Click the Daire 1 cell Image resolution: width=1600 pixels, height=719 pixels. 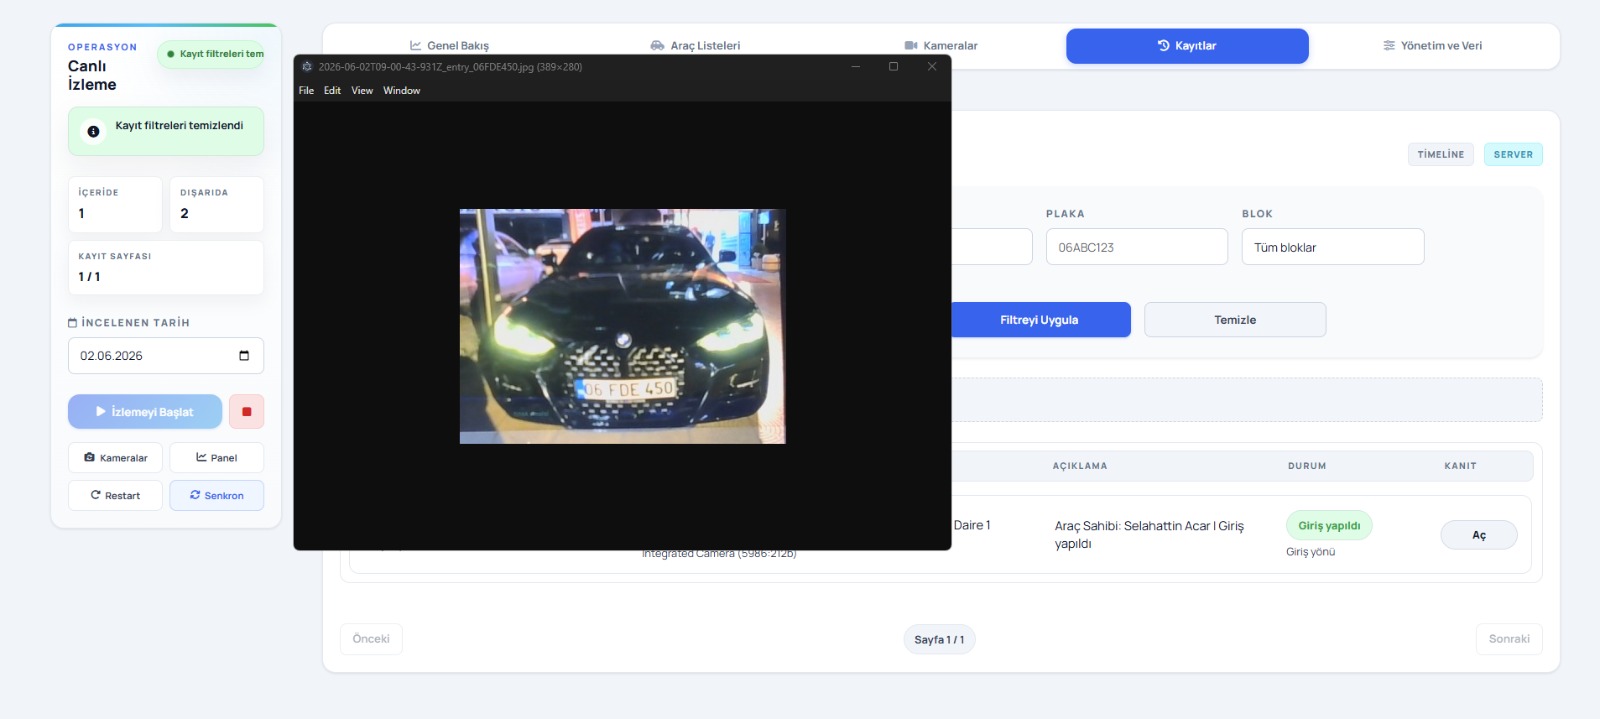(972, 526)
